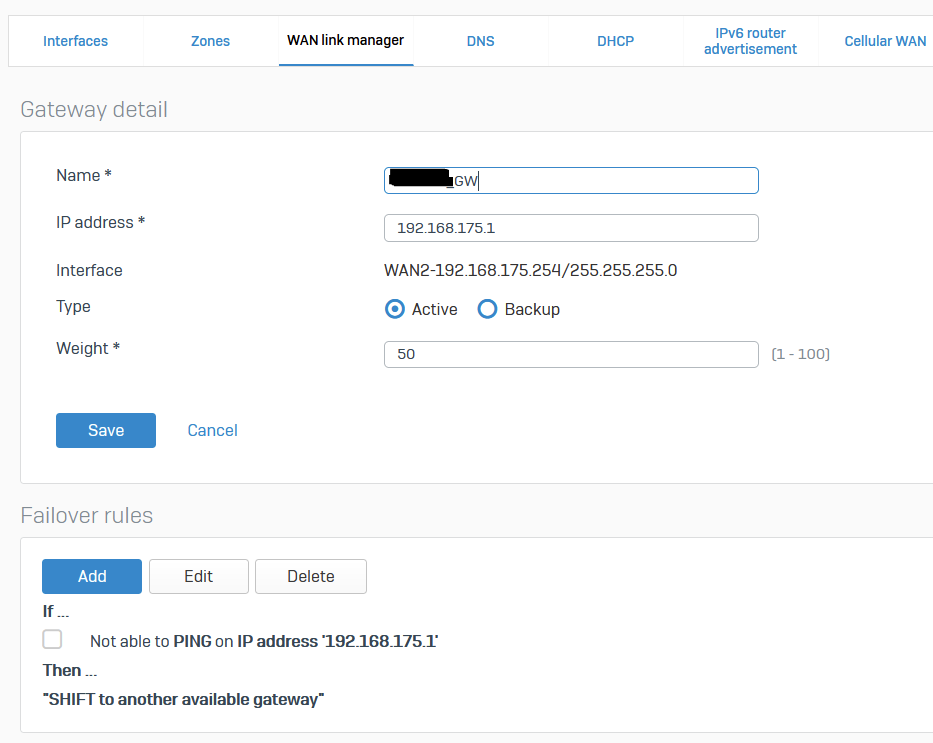Switch to the Cellular WAN tab
Image resolution: width=933 pixels, height=743 pixels.
point(884,41)
